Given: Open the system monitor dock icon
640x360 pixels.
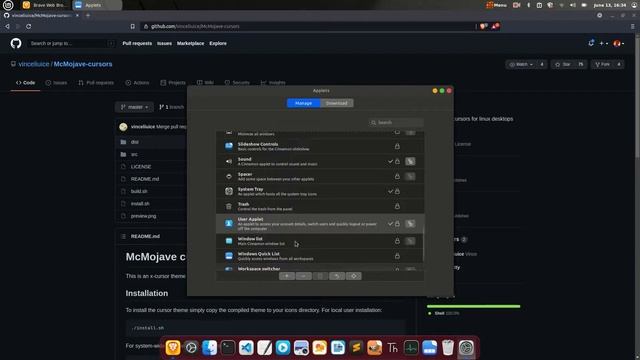Looking at the screenshot, I should coord(411,348).
